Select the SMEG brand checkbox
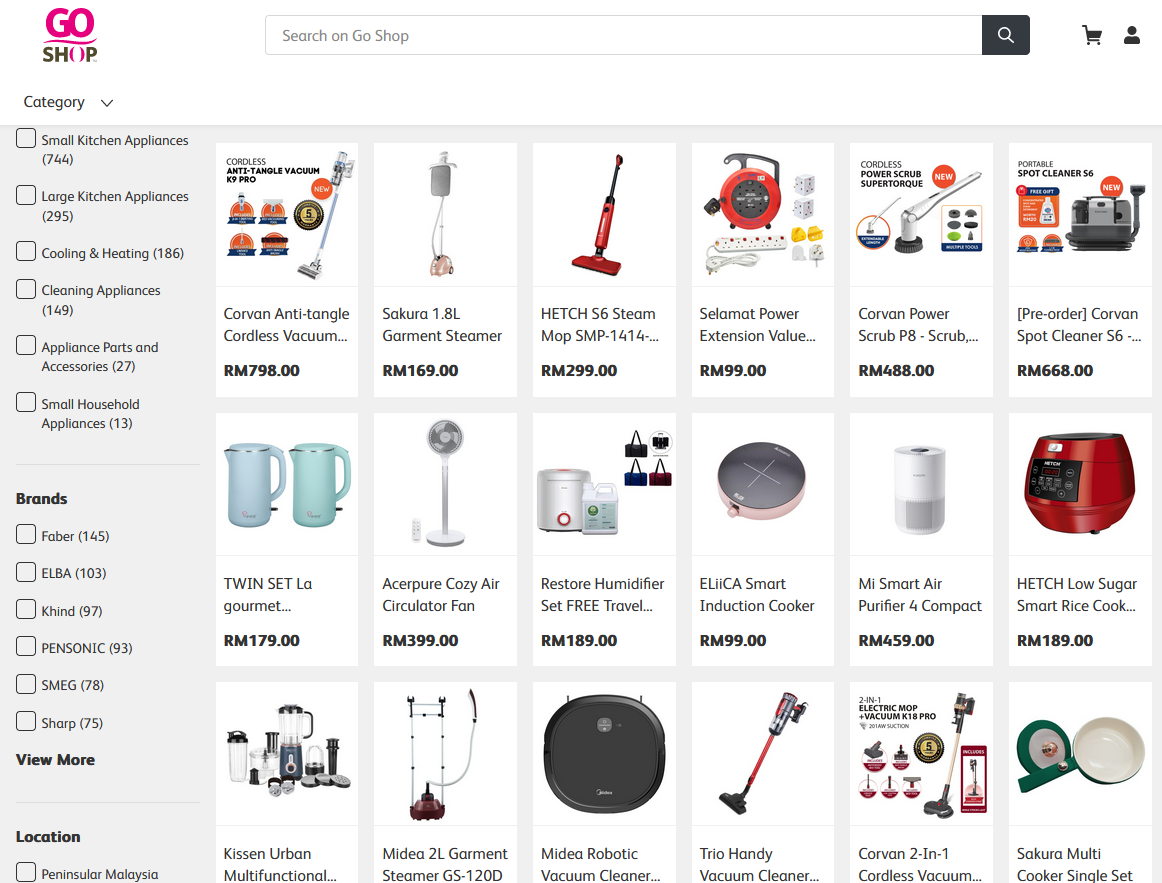The height and width of the screenshot is (883, 1162). click(26, 684)
